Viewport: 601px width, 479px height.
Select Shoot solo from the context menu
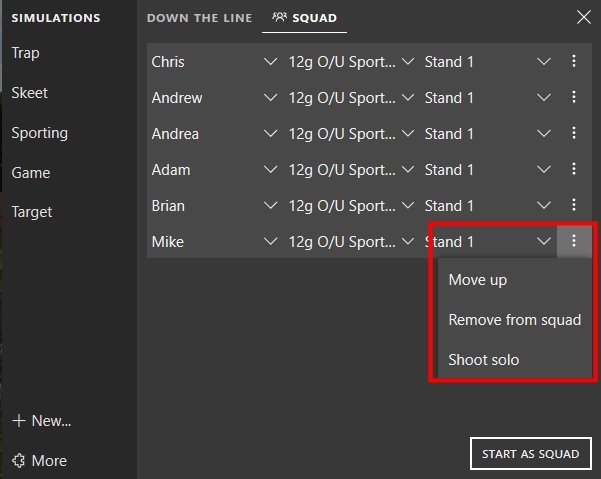(x=484, y=360)
